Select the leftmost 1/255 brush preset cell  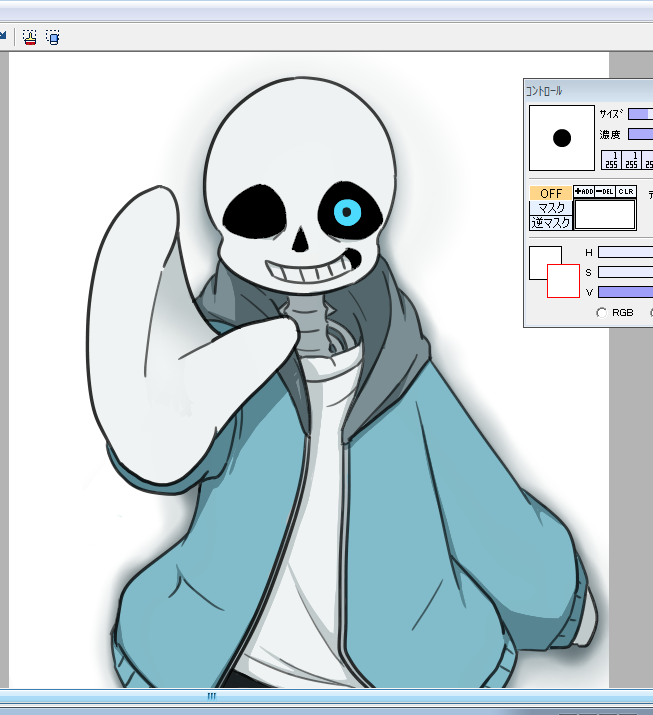[x=611, y=160]
